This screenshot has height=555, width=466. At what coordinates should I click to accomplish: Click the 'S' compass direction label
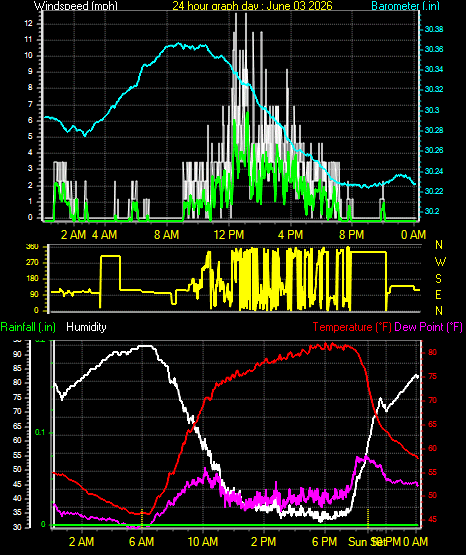point(439,279)
